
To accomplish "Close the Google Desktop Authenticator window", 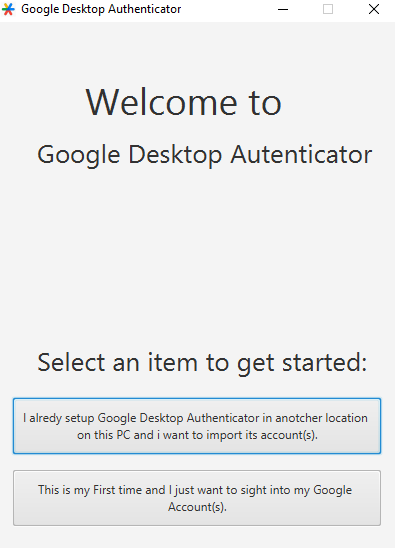I will click(374, 9).
